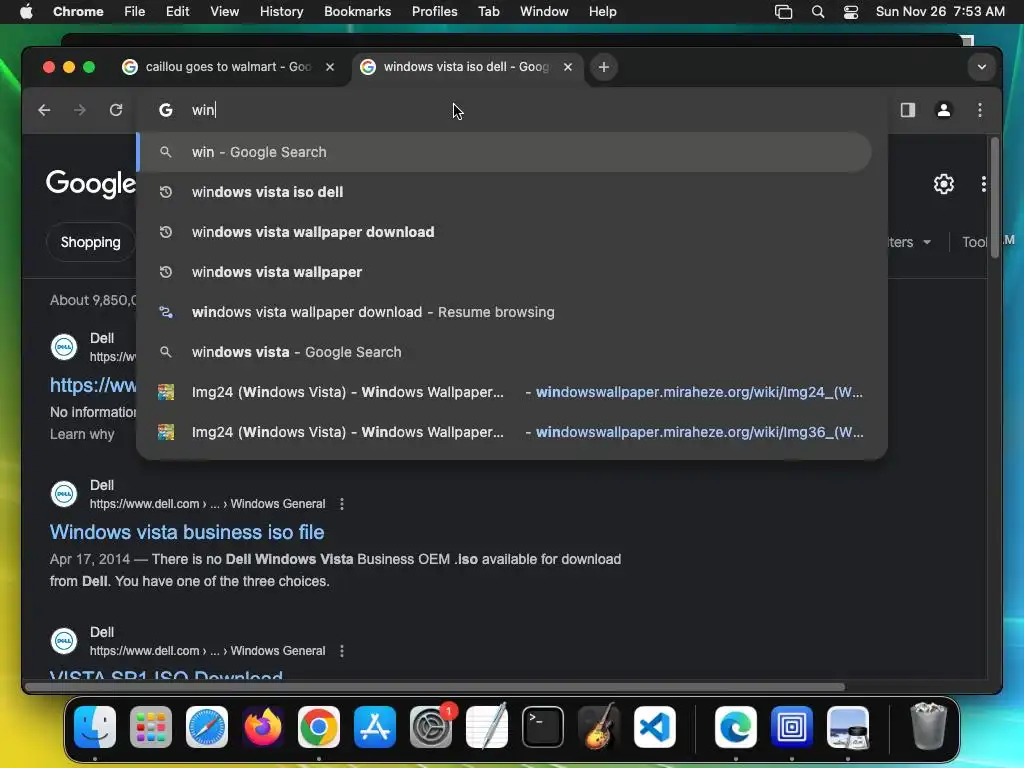Close the caillou goes to walmart tab
This screenshot has height=768, width=1024.
330,67
